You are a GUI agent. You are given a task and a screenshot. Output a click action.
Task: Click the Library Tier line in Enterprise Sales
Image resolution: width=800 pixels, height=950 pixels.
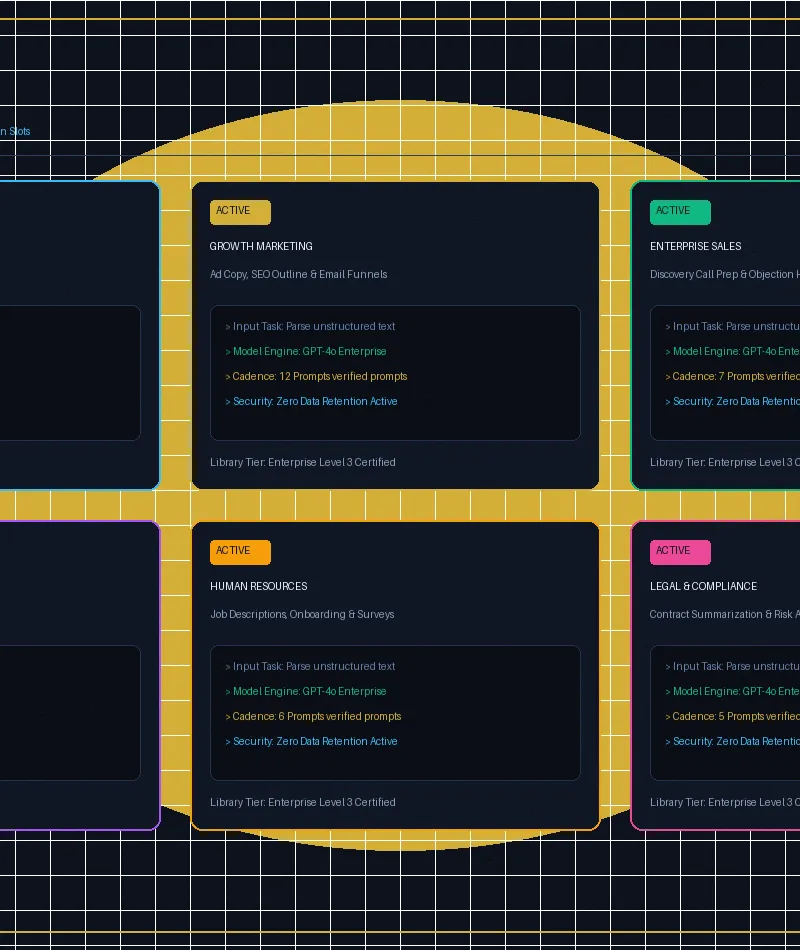[x=725, y=462]
